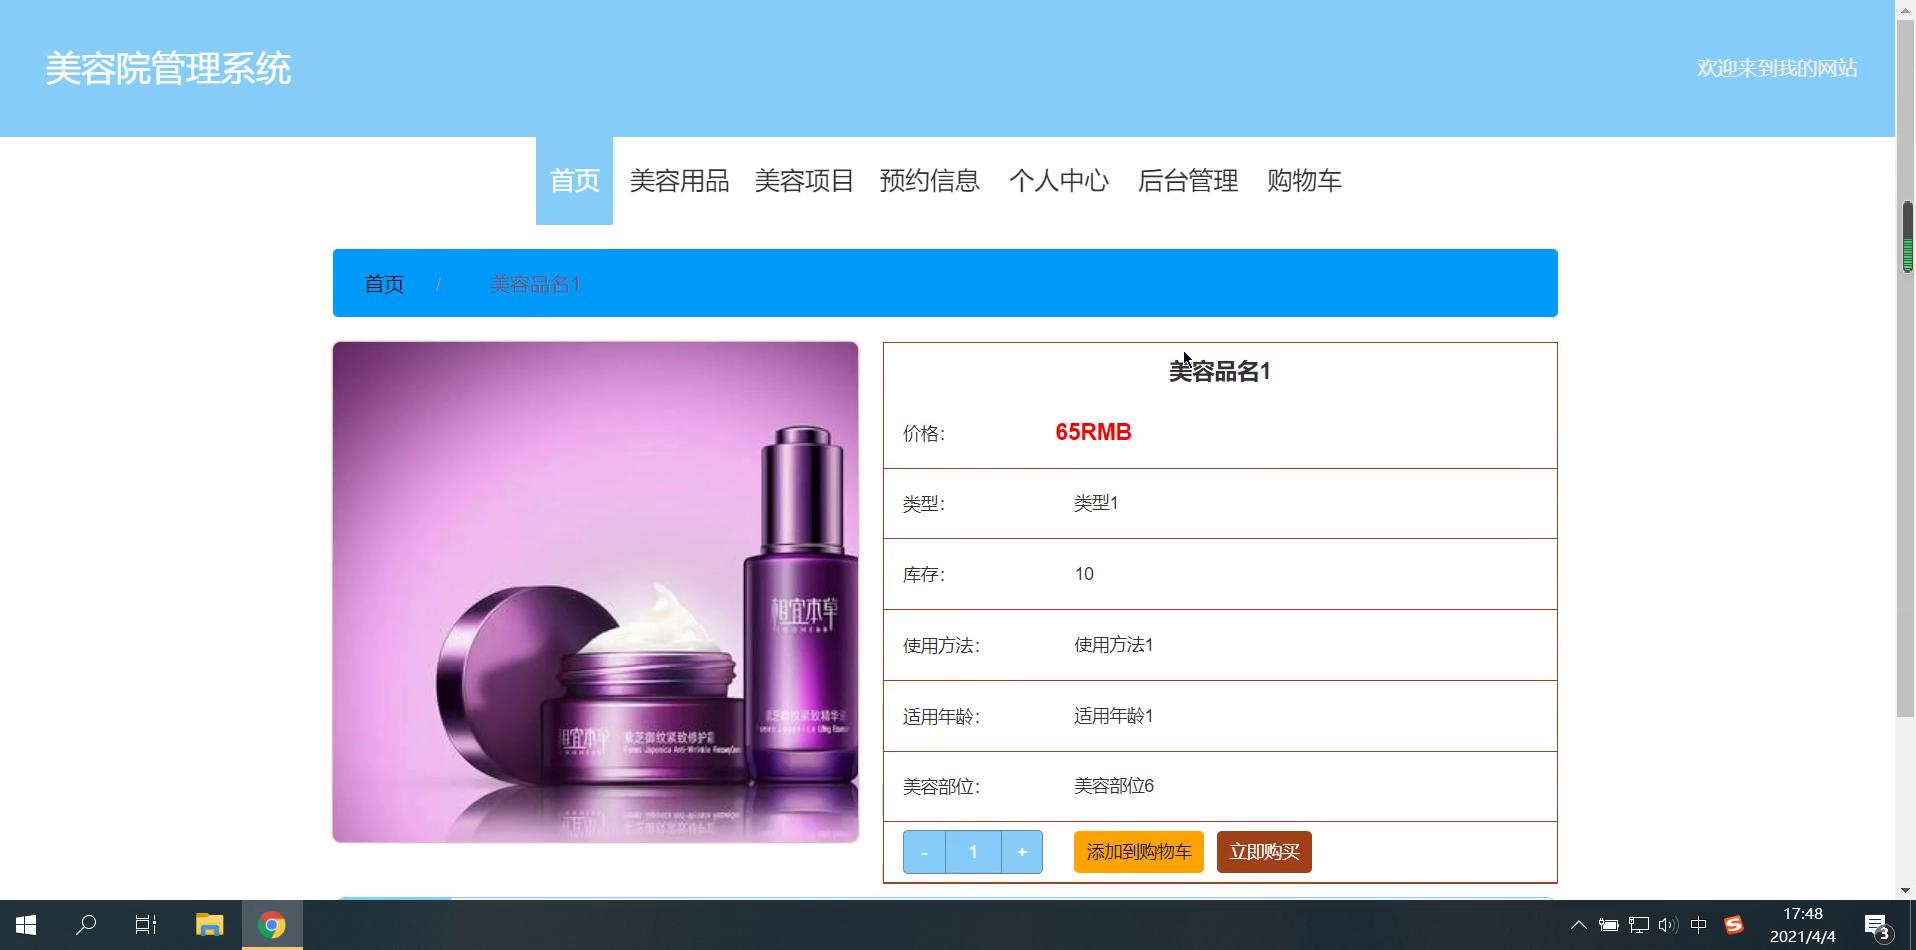Click the quantity input field

tap(973, 852)
